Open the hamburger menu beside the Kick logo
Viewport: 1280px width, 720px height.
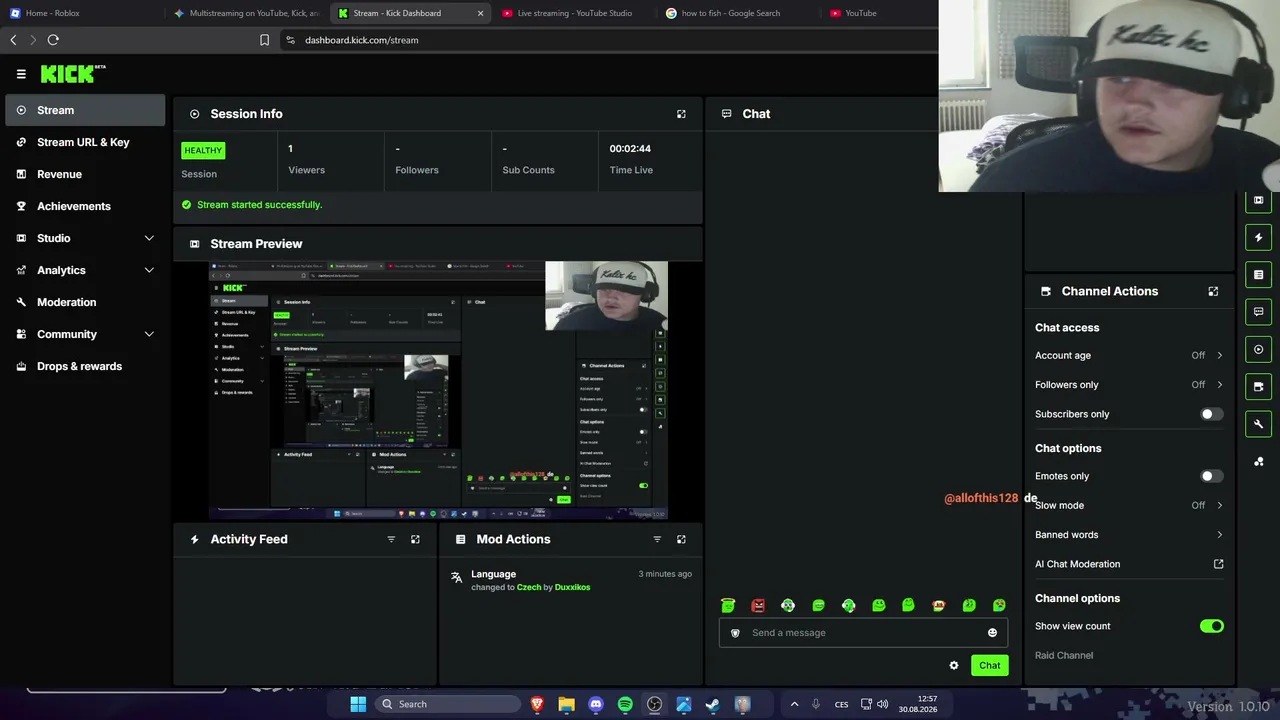pyautogui.click(x=21, y=73)
